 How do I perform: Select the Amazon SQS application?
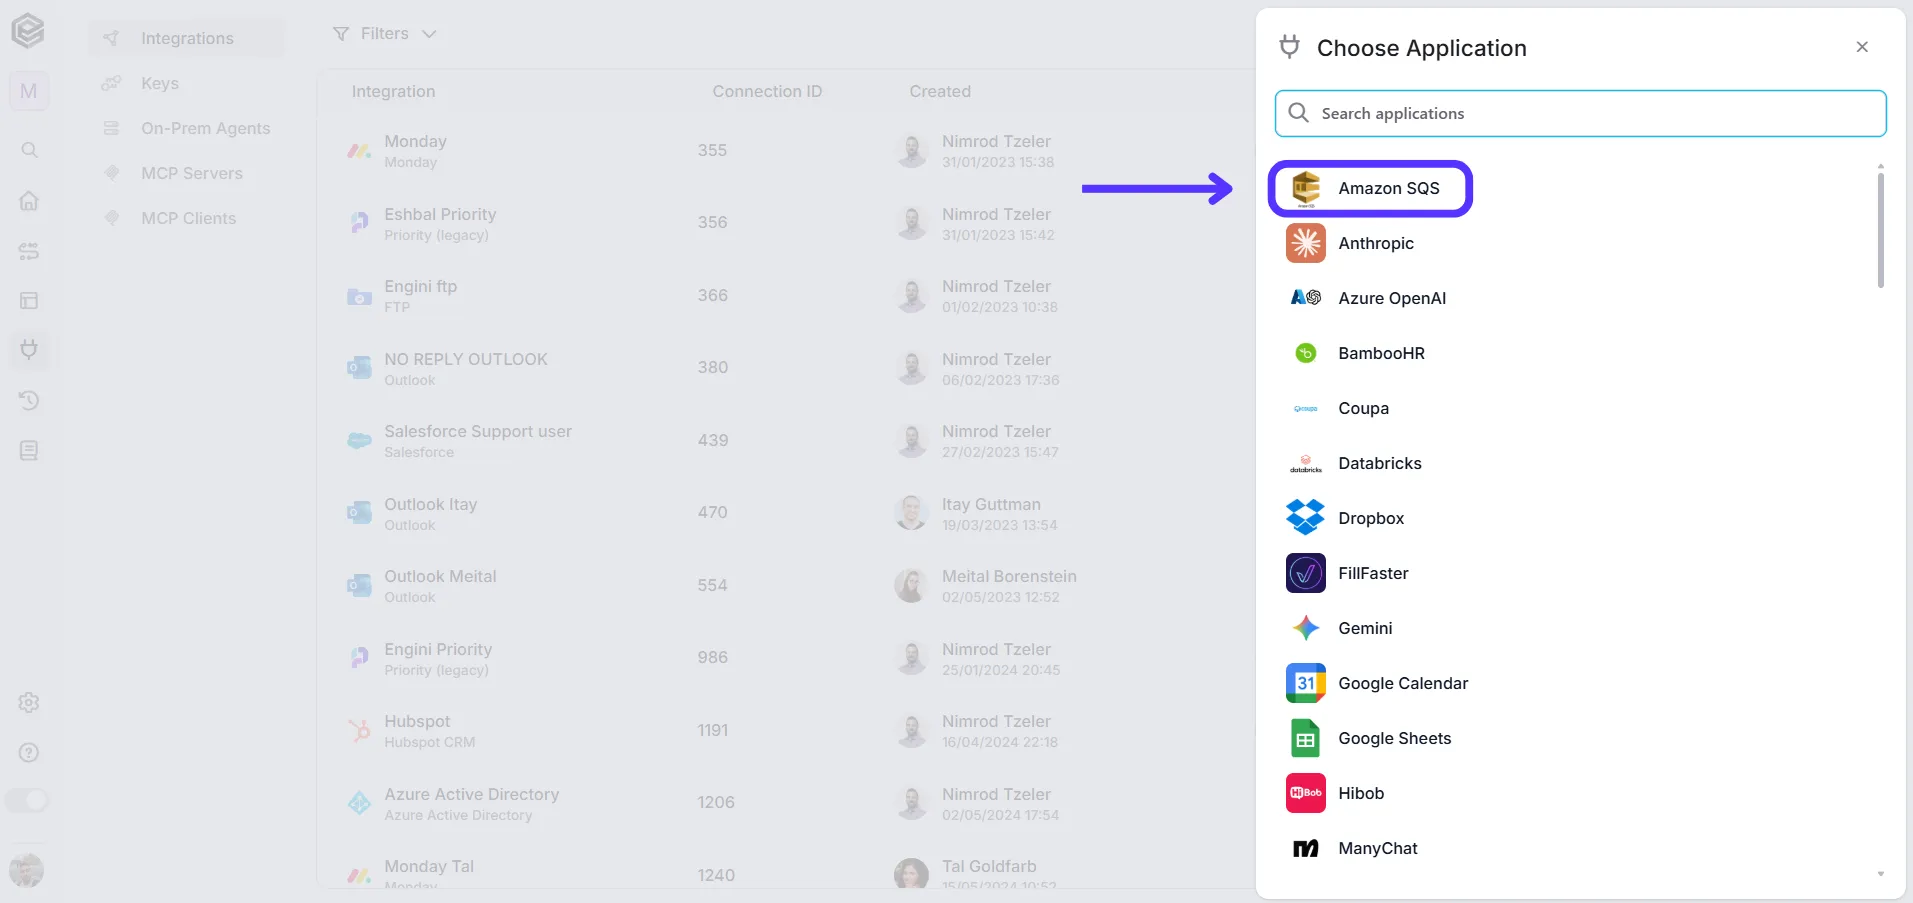click(1369, 188)
